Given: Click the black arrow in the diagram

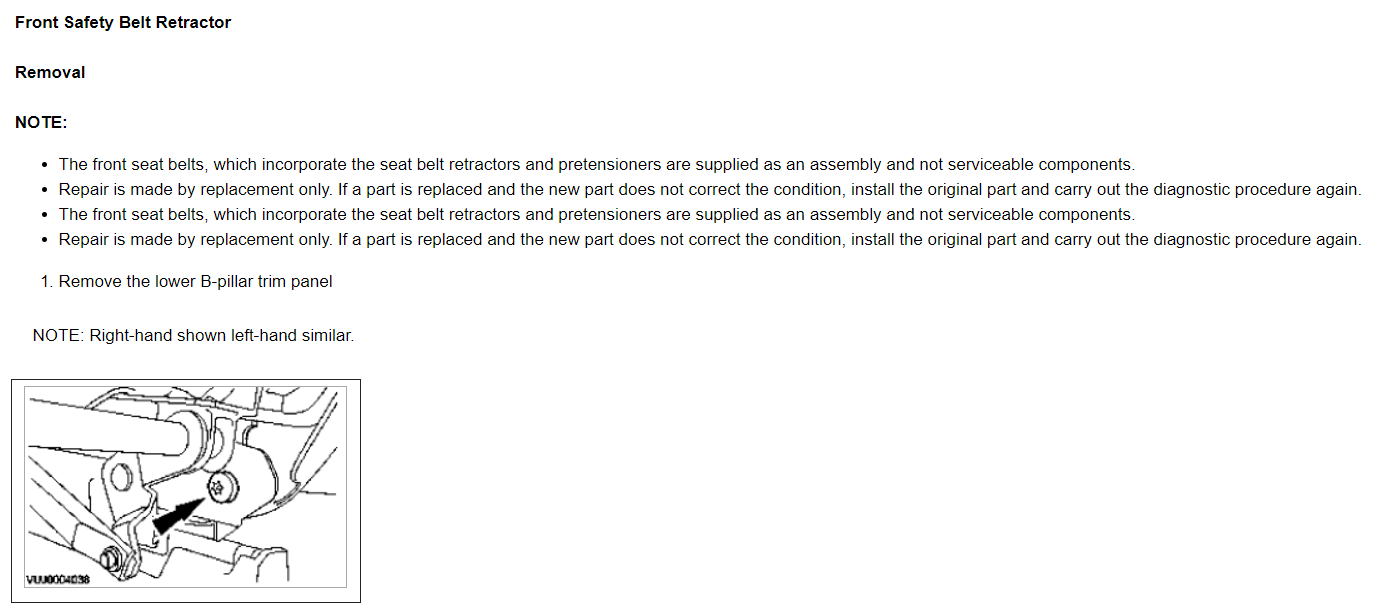Looking at the screenshot, I should [x=172, y=517].
